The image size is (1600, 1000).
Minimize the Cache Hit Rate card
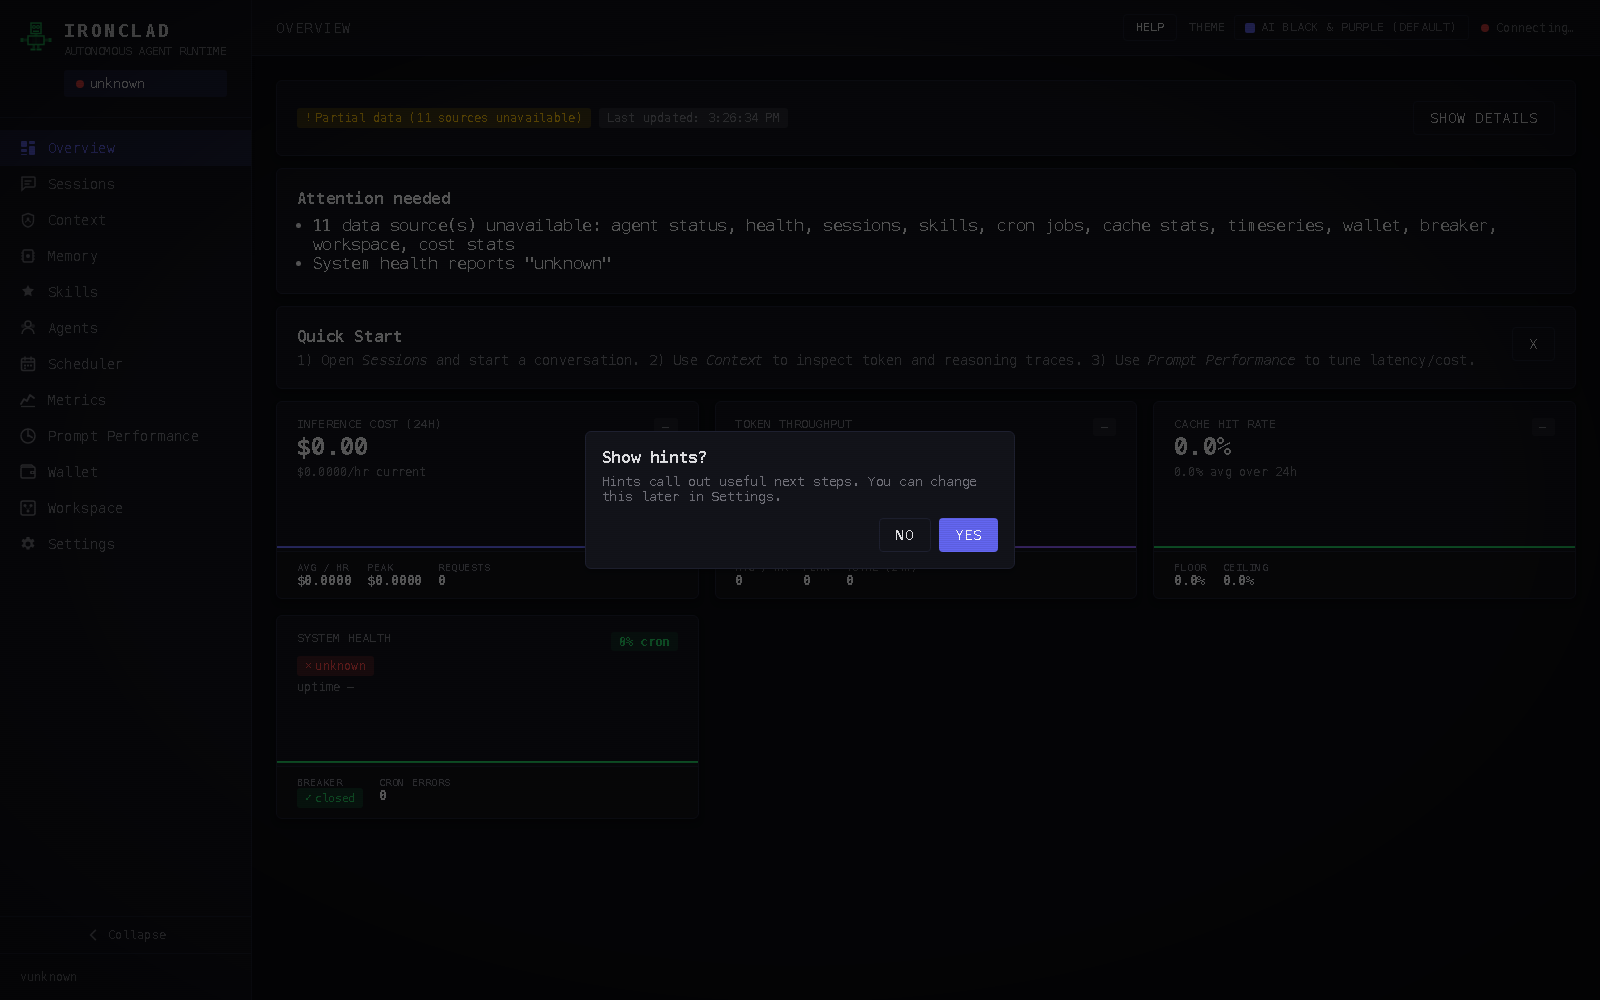pyautogui.click(x=1542, y=428)
